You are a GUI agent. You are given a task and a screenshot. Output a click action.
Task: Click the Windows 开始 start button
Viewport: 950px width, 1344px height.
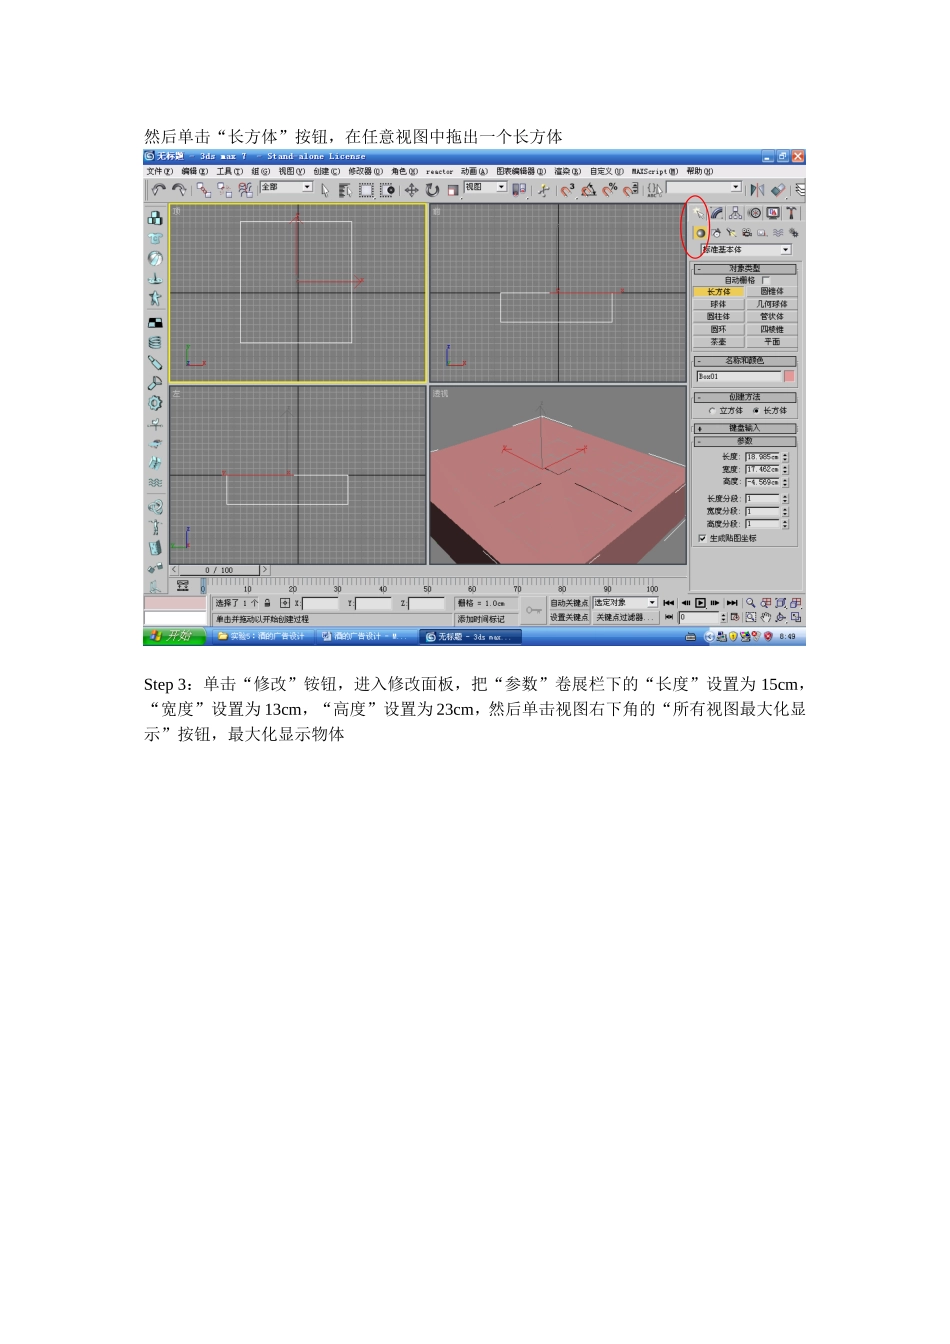click(175, 636)
